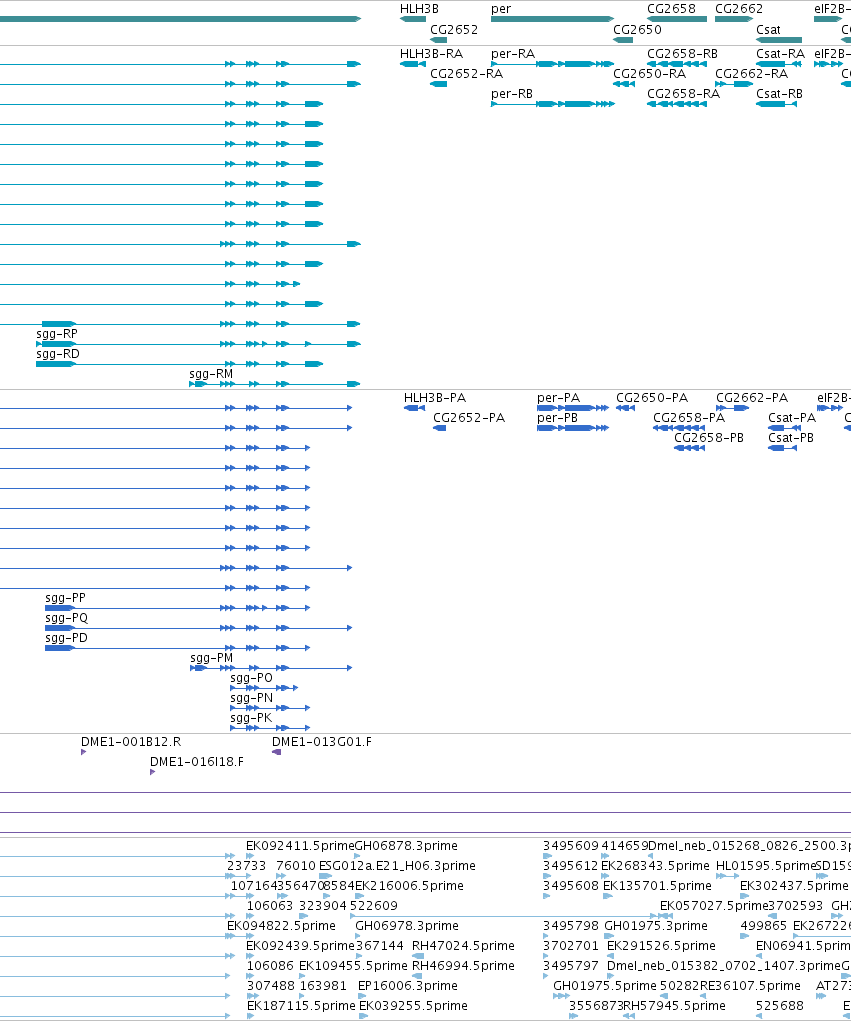Select the CG2658-PB protein label
The height and width of the screenshot is (1021, 851).
[x=708, y=438]
